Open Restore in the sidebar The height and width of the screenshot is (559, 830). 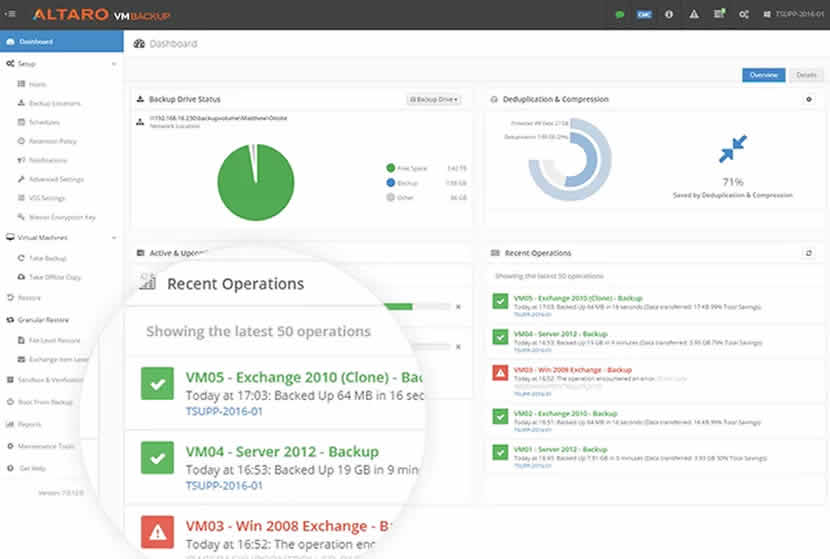point(24,297)
